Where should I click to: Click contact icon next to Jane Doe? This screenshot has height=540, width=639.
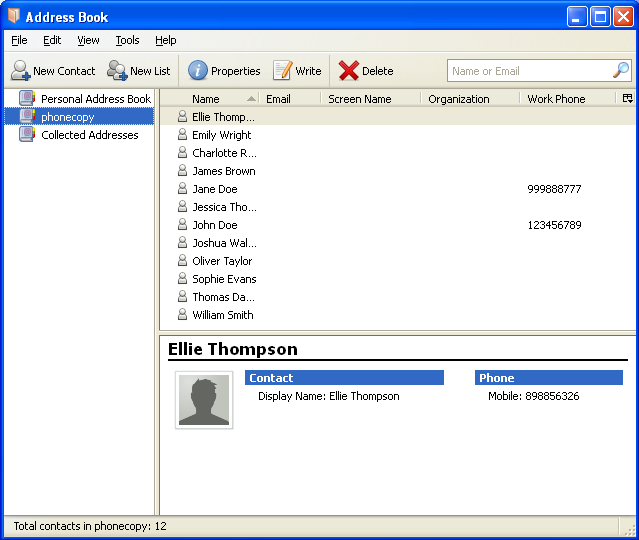183,188
